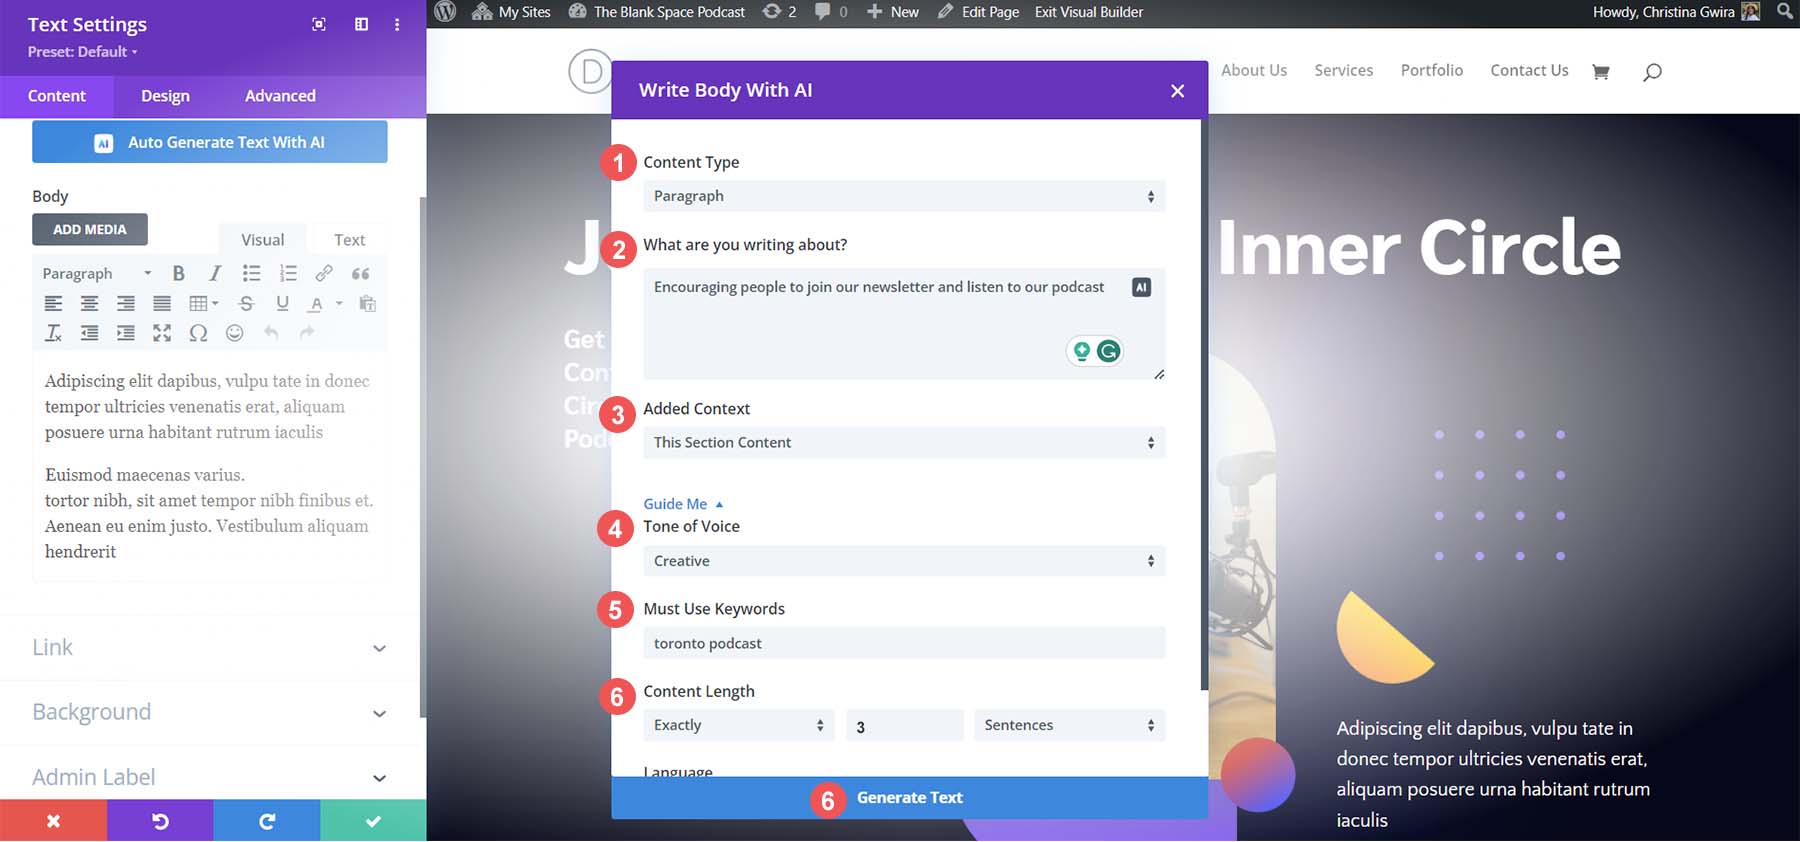Open the special character omega icon

click(x=198, y=333)
